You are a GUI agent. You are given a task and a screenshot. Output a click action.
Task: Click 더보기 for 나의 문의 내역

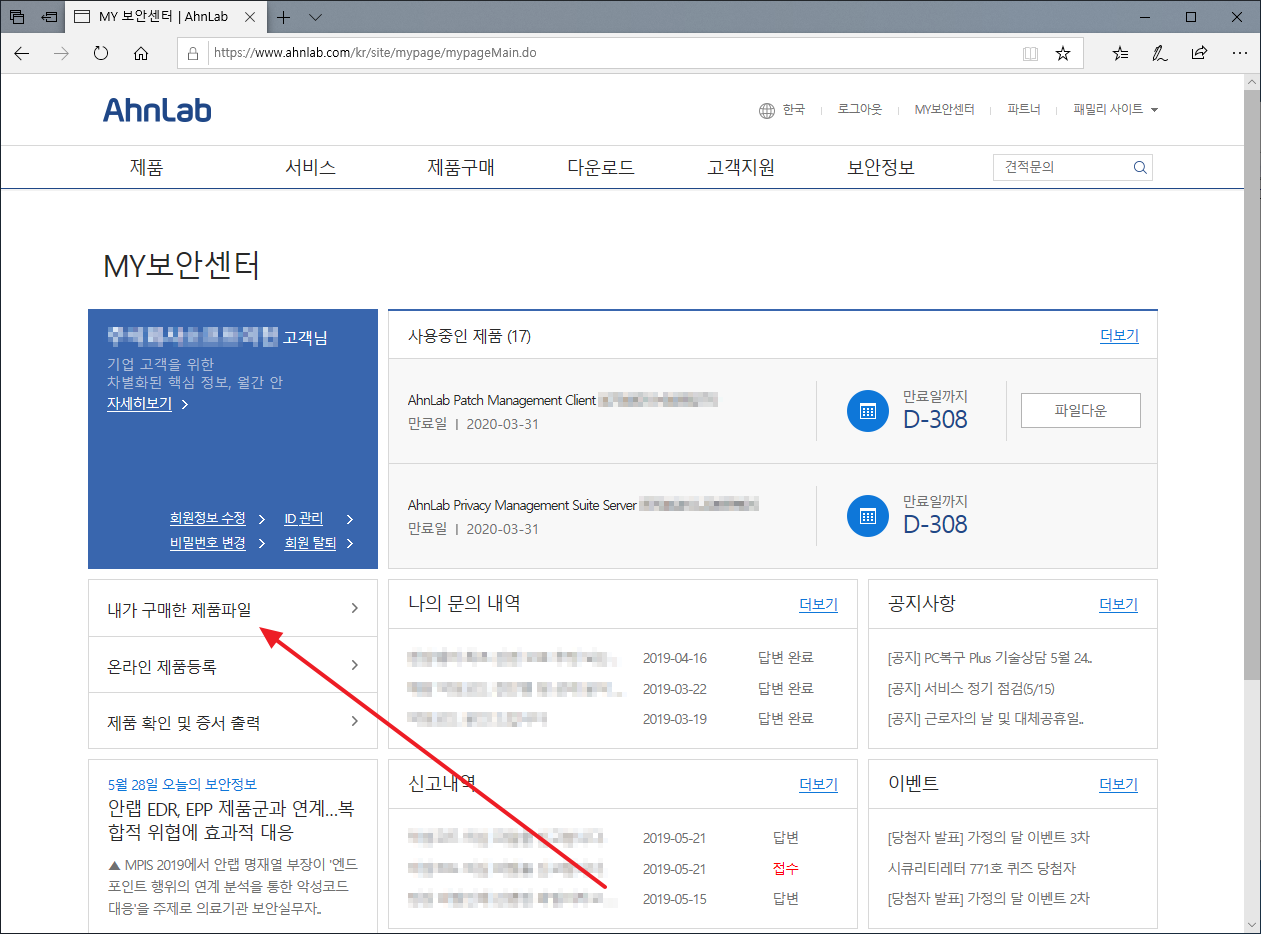pyautogui.click(x=818, y=605)
